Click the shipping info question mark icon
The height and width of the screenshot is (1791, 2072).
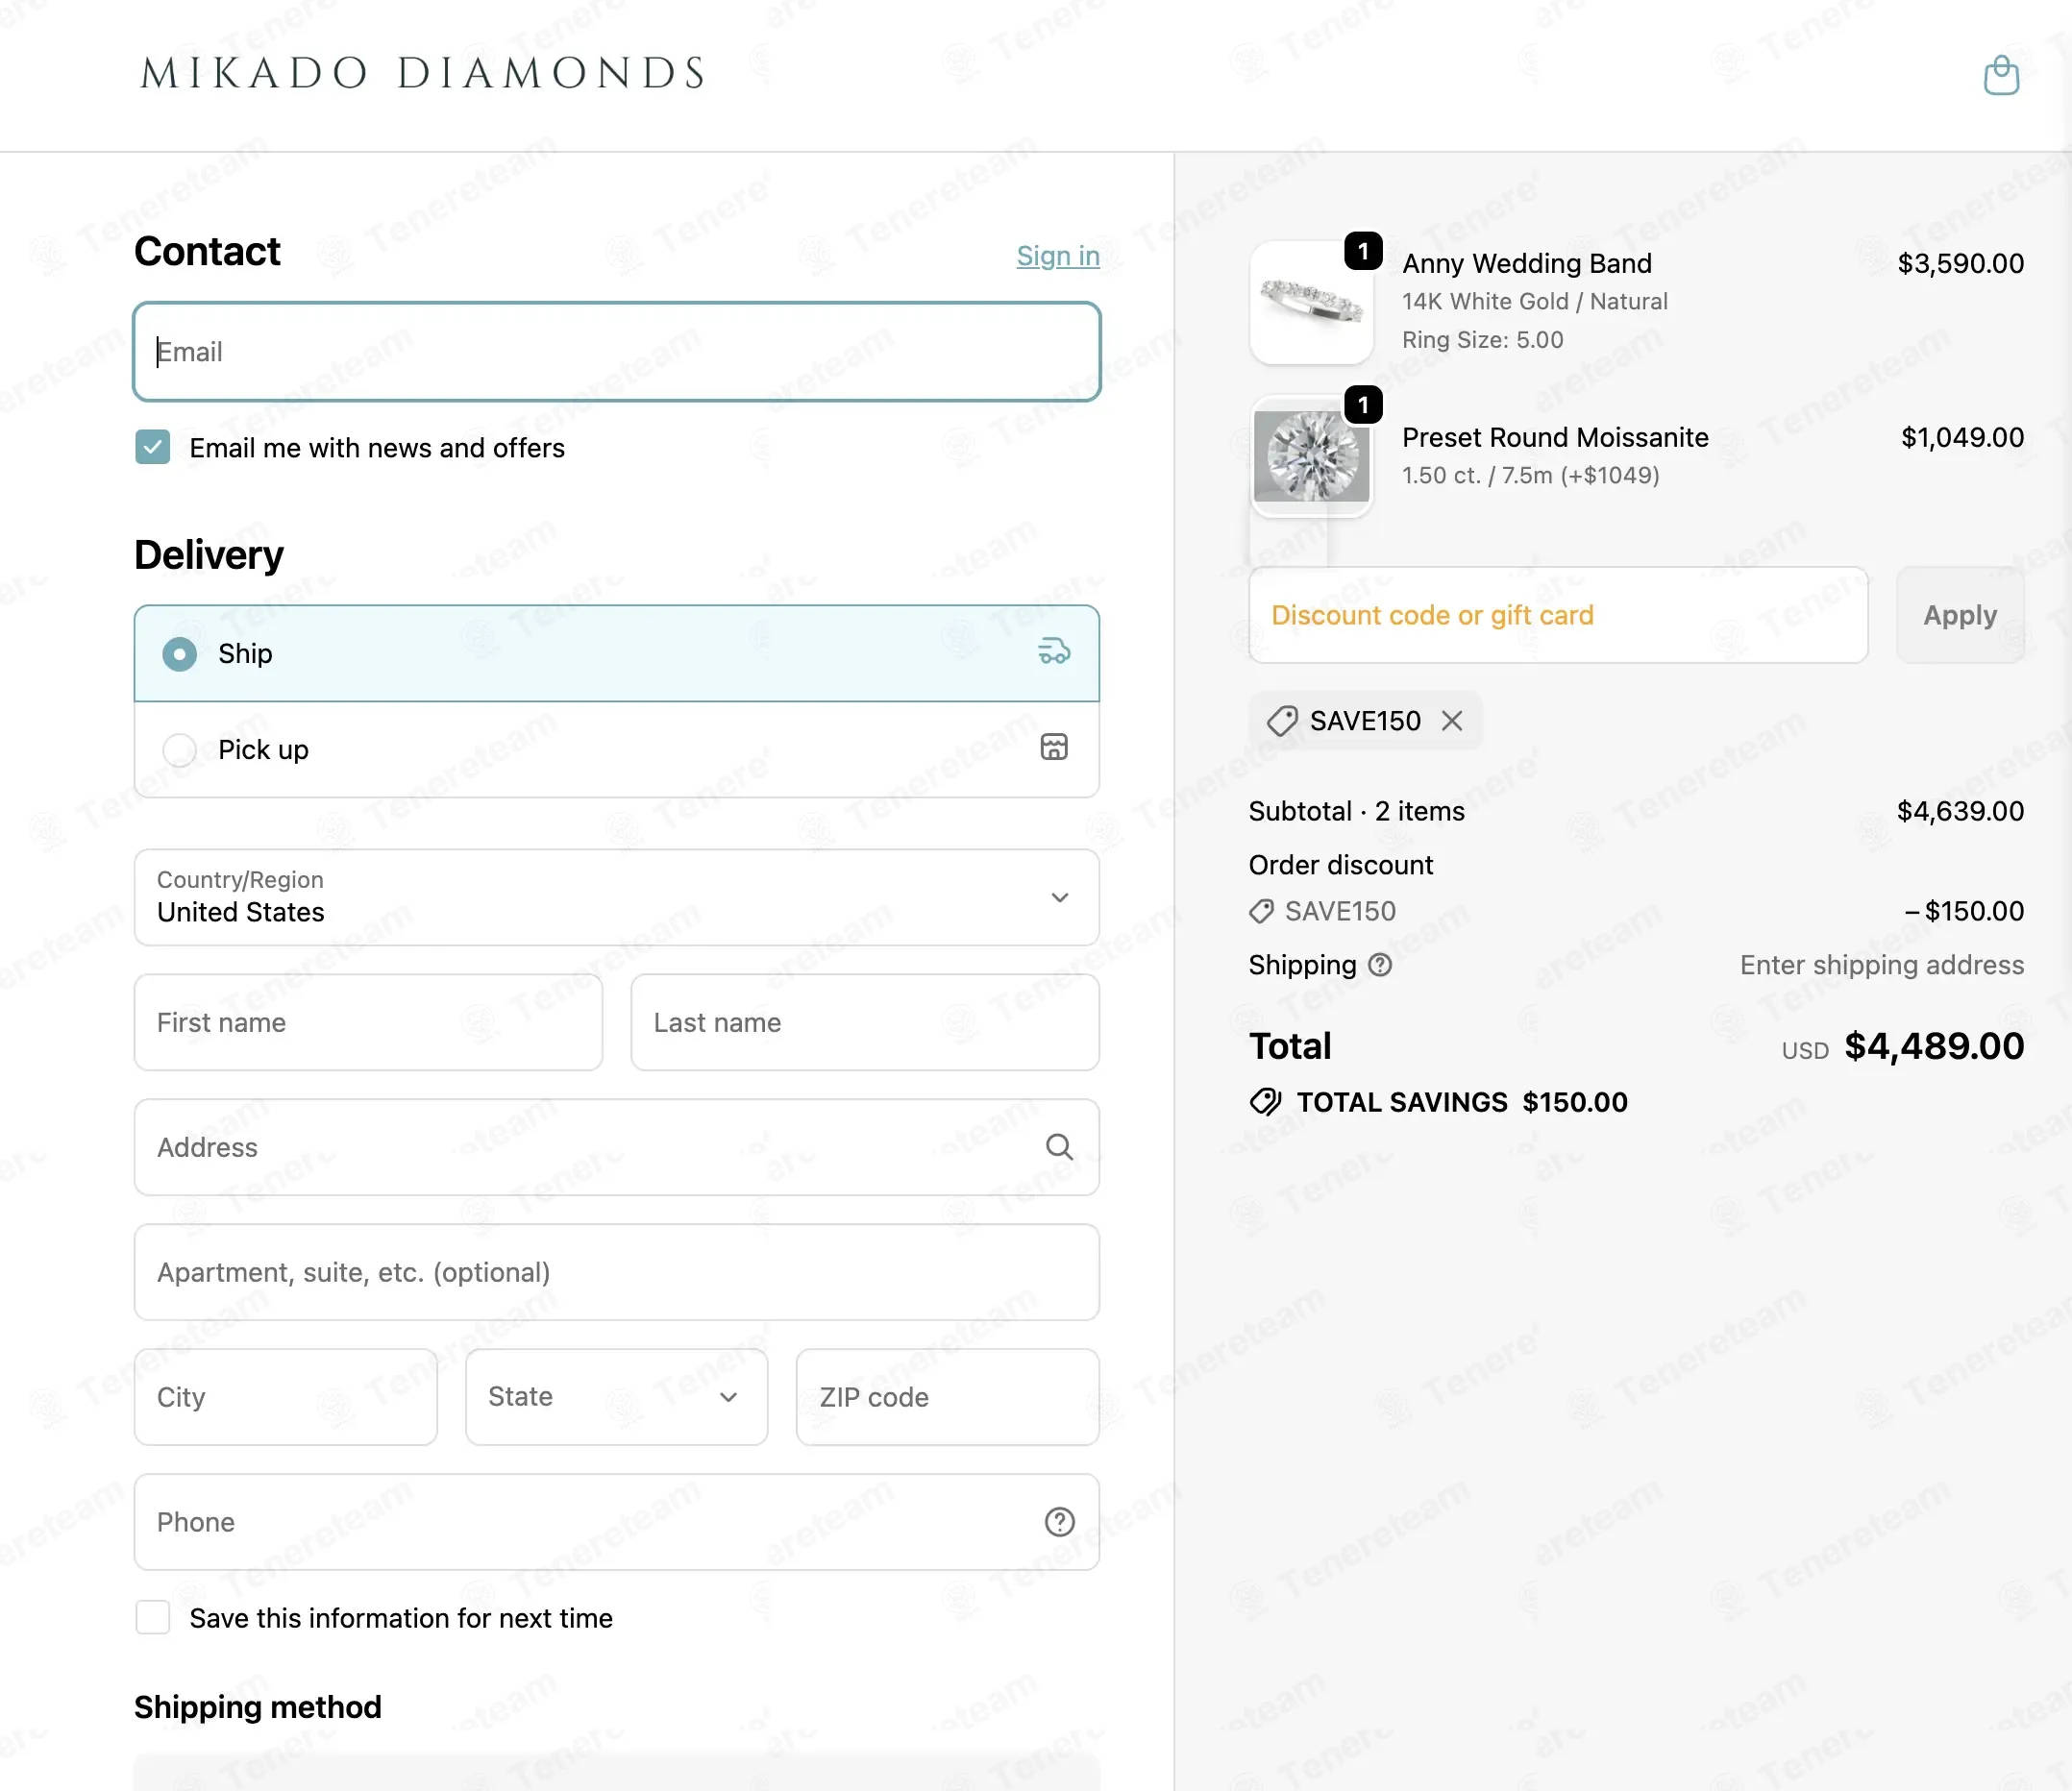(x=1380, y=965)
